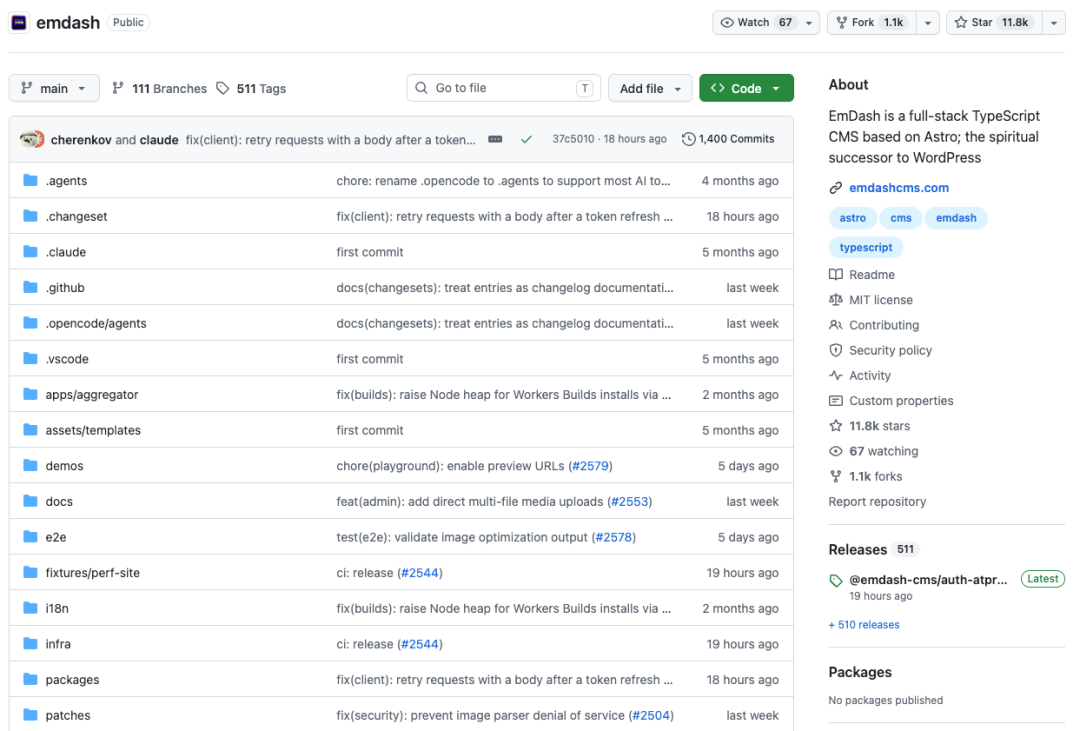Click the folder icon for .github
This screenshot has width=1080, height=731.
coord(30,287)
